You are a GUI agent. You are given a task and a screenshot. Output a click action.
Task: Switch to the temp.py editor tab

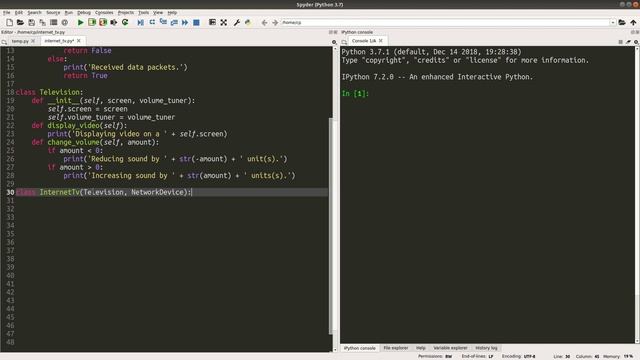(x=20, y=41)
